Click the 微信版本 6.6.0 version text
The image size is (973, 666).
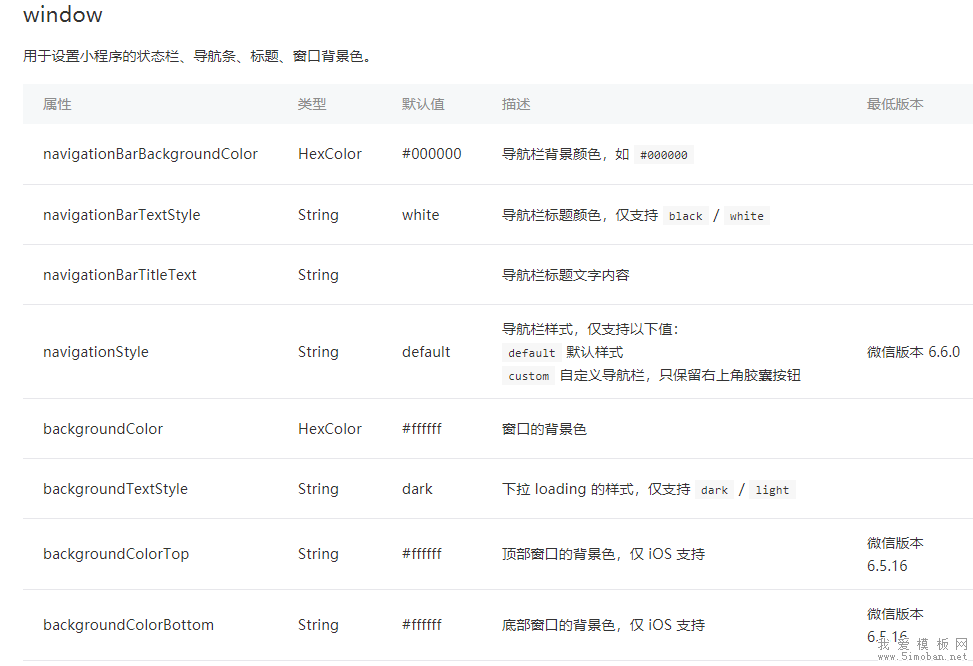[x=913, y=352]
